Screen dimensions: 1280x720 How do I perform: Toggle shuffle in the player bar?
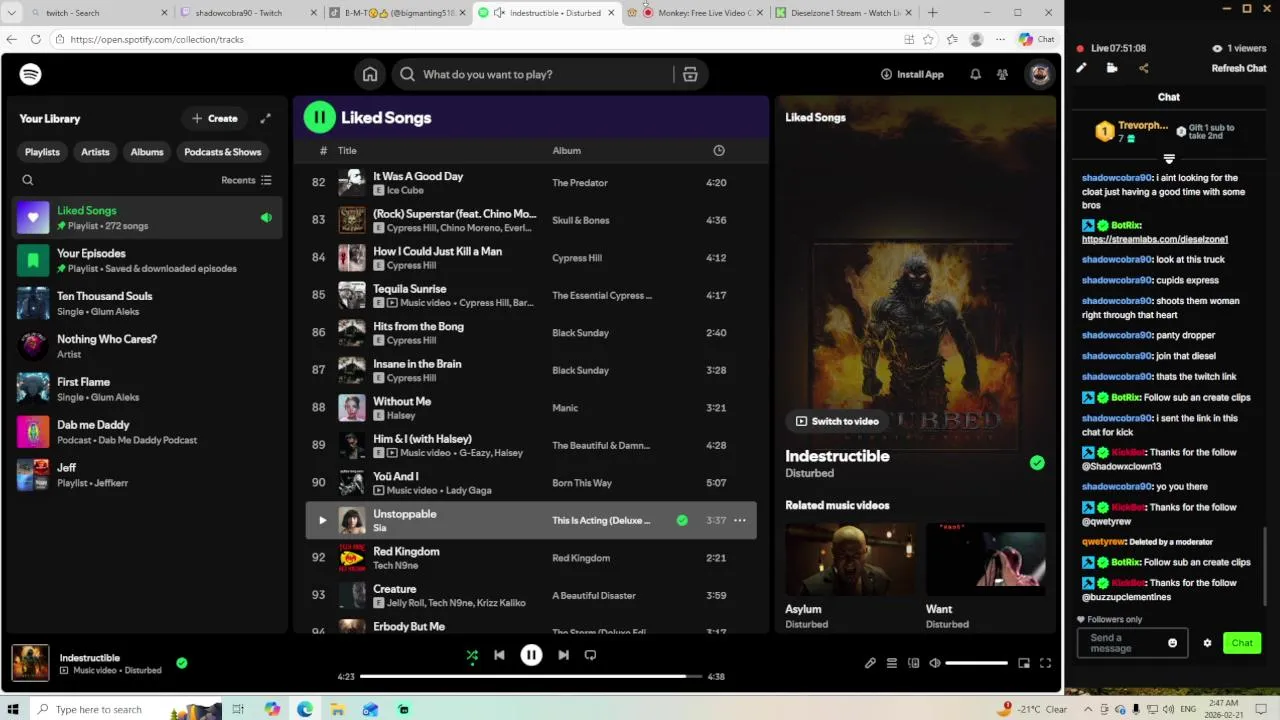coord(472,655)
